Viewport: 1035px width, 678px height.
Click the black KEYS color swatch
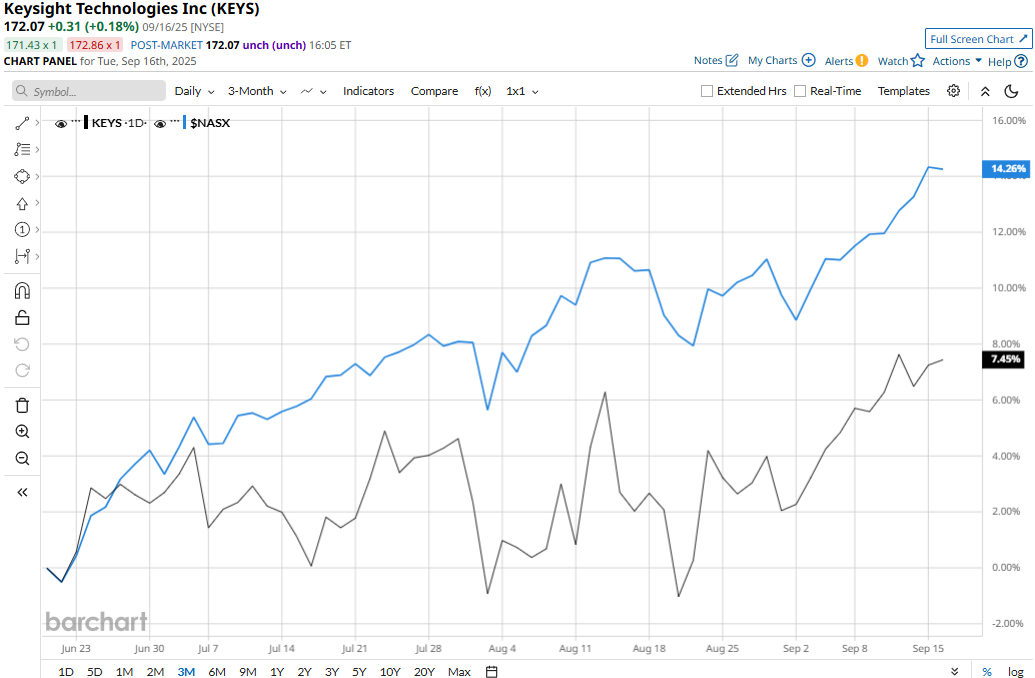point(86,122)
